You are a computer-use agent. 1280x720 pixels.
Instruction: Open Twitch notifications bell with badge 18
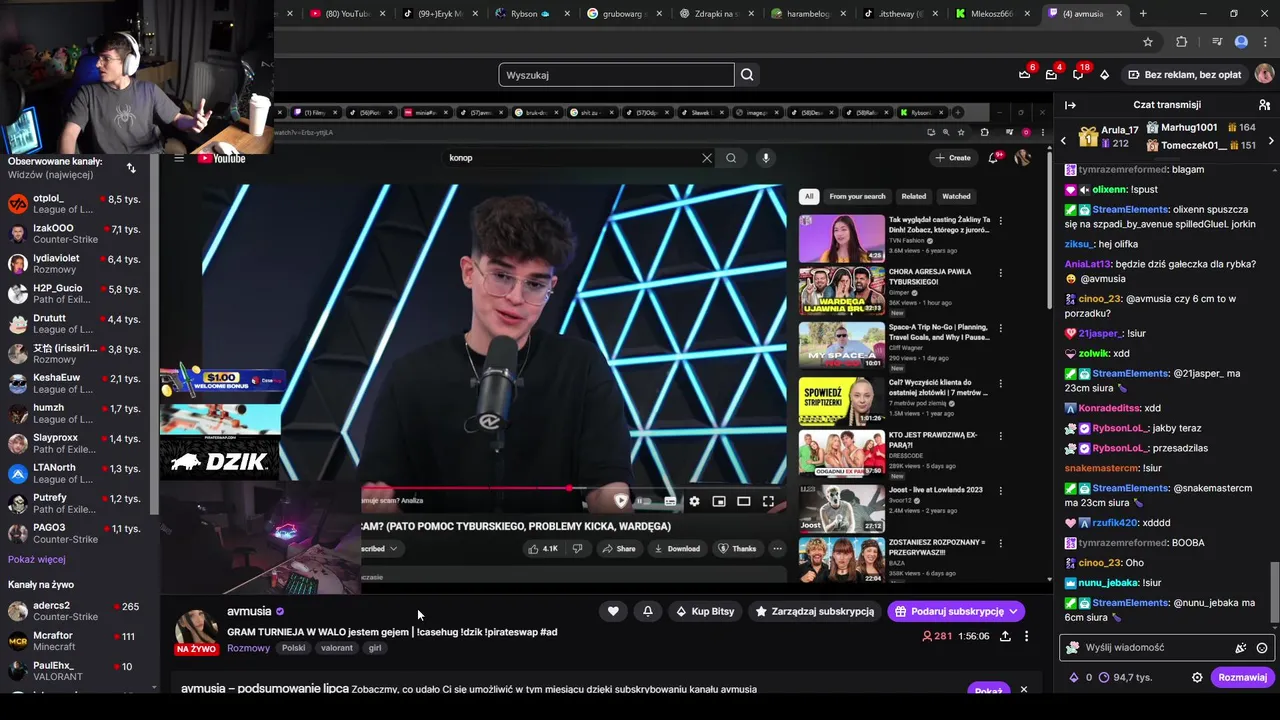(x=1078, y=74)
